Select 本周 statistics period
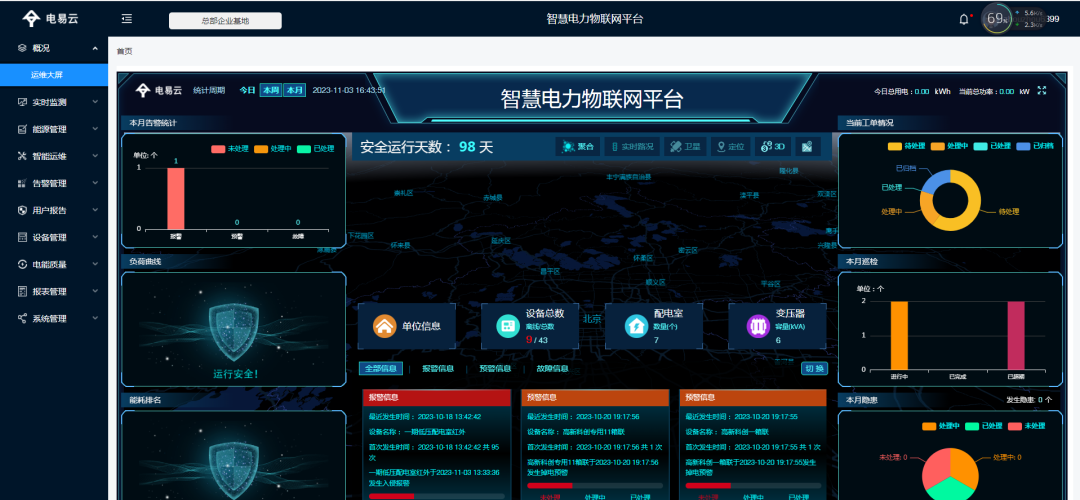The image size is (1080, 500). pos(270,90)
